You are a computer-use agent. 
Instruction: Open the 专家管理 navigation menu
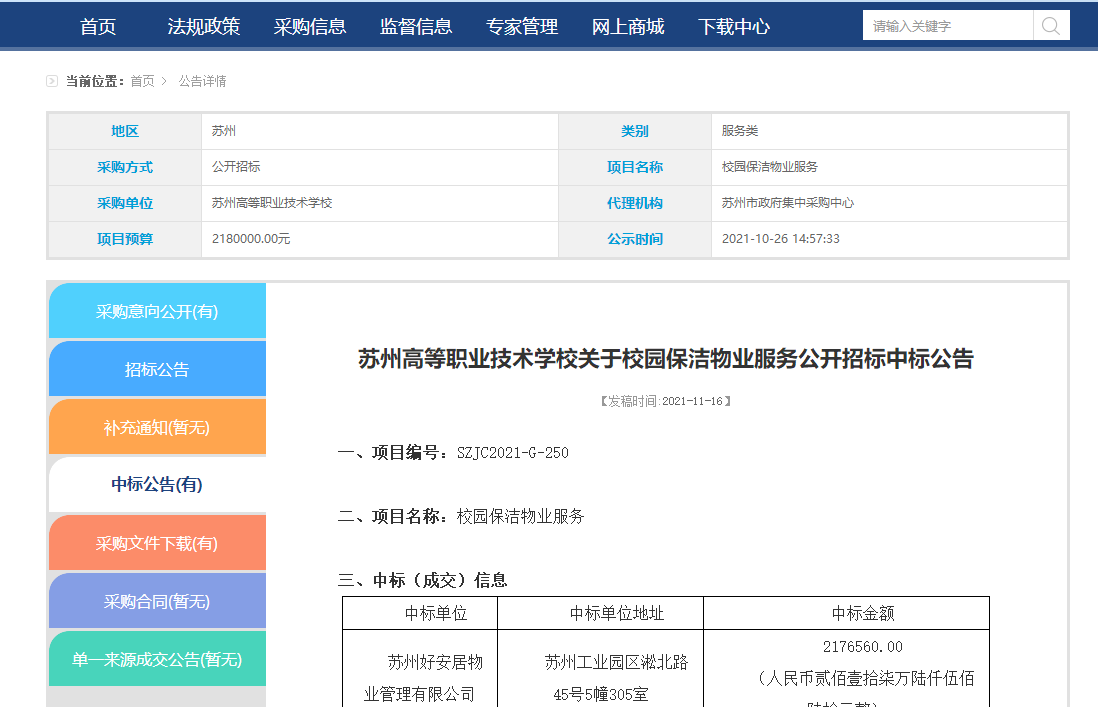tap(522, 27)
